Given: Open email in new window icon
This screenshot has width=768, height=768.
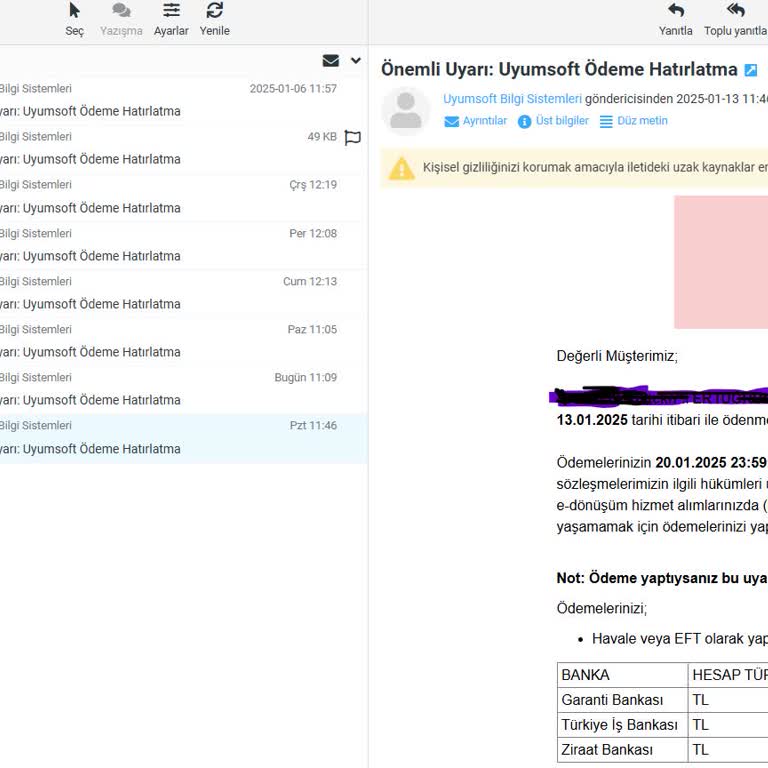Looking at the screenshot, I should pyautogui.click(x=750, y=70).
